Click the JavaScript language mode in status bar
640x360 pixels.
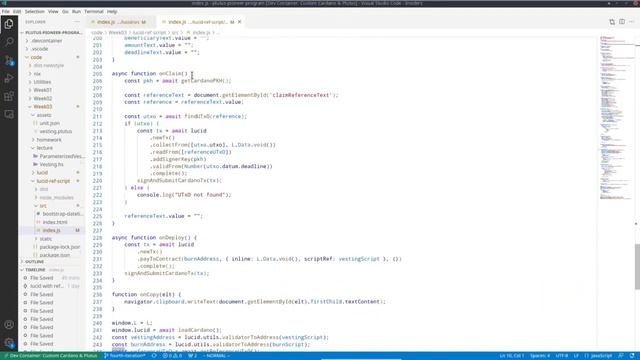tap(598, 356)
